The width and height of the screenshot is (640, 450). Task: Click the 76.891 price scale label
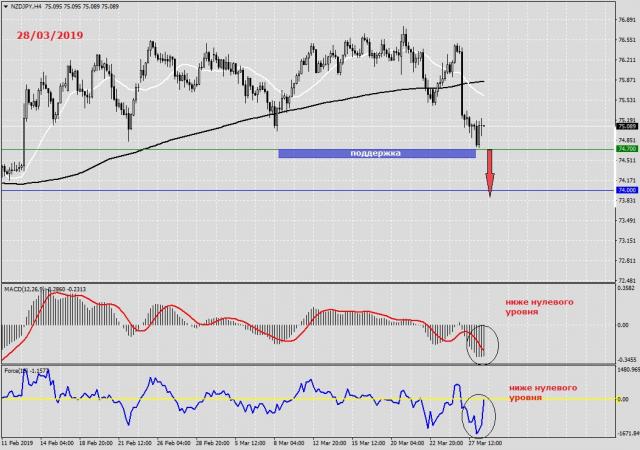click(x=627, y=20)
